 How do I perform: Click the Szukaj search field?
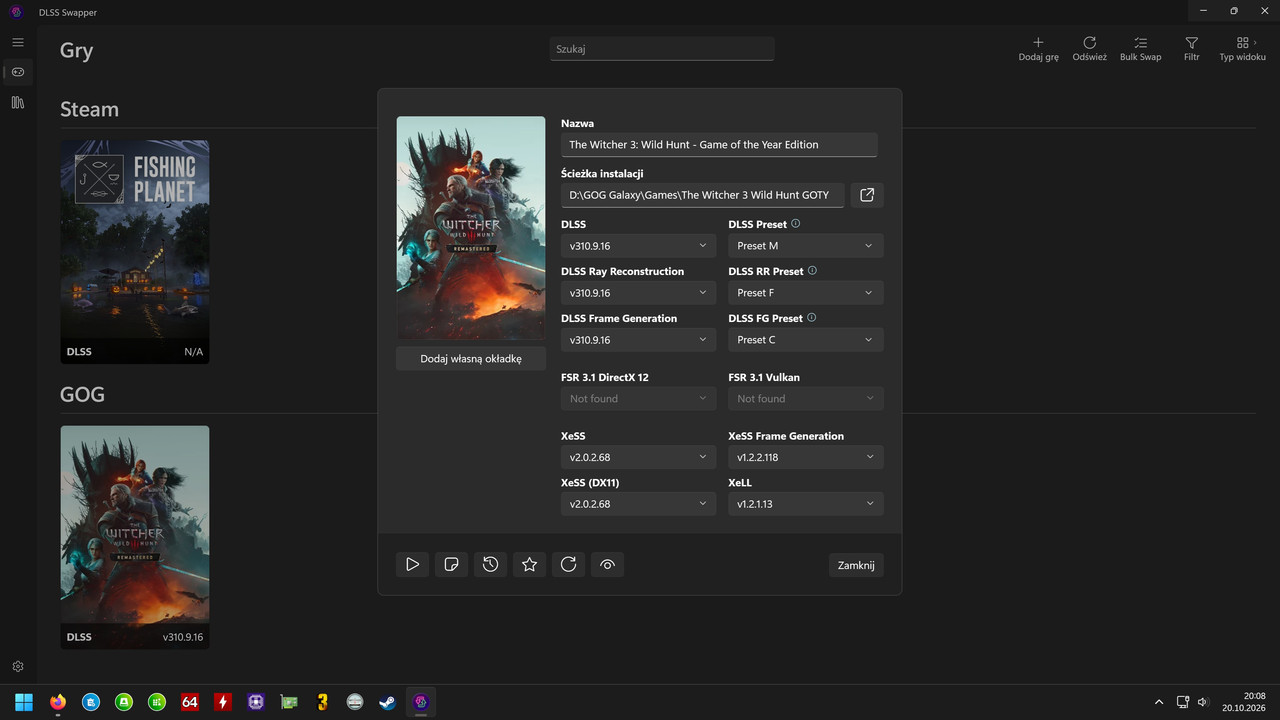[x=662, y=49]
